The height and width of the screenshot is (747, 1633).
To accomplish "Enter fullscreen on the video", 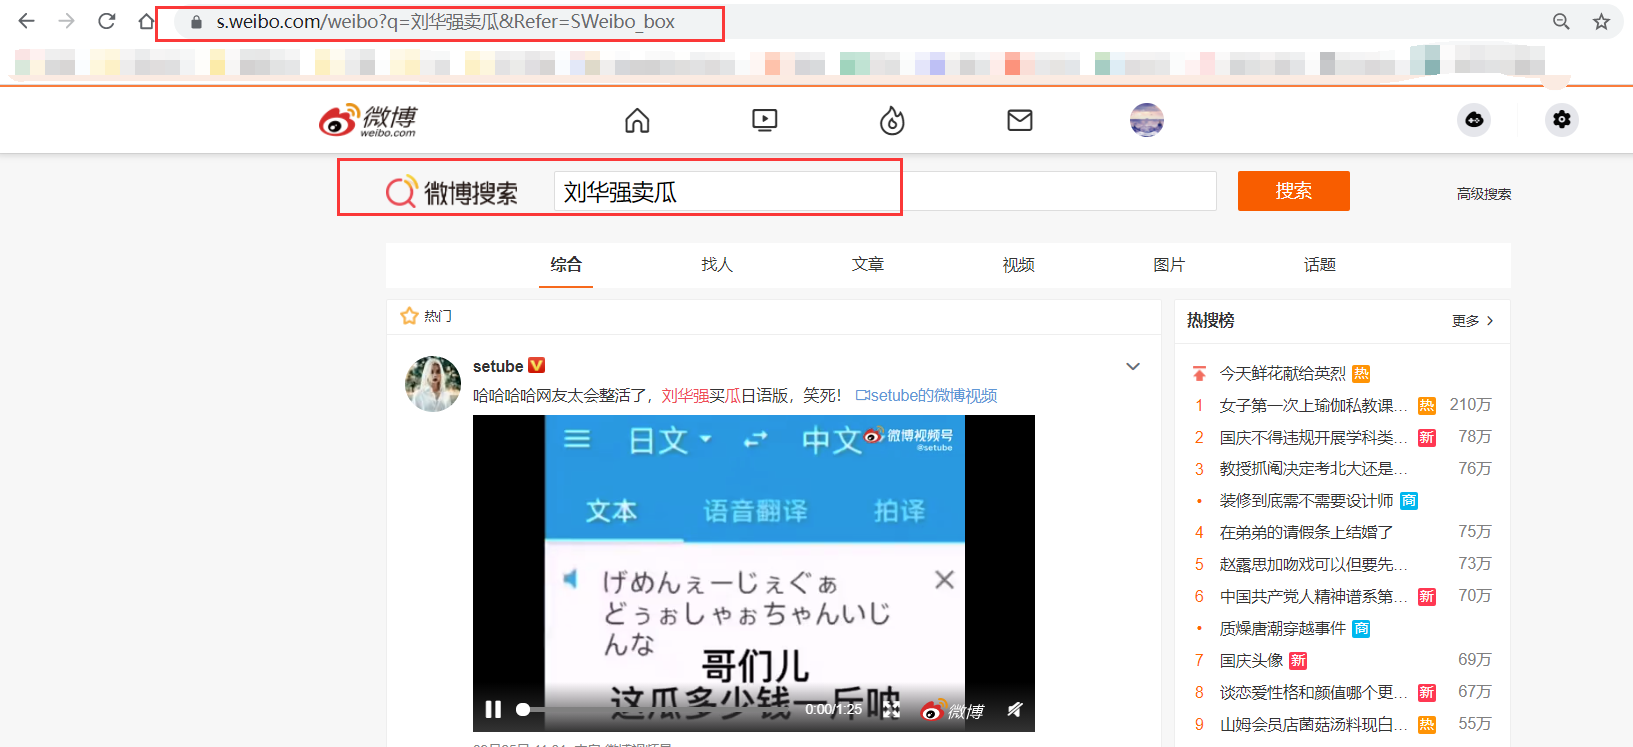I will click(892, 709).
